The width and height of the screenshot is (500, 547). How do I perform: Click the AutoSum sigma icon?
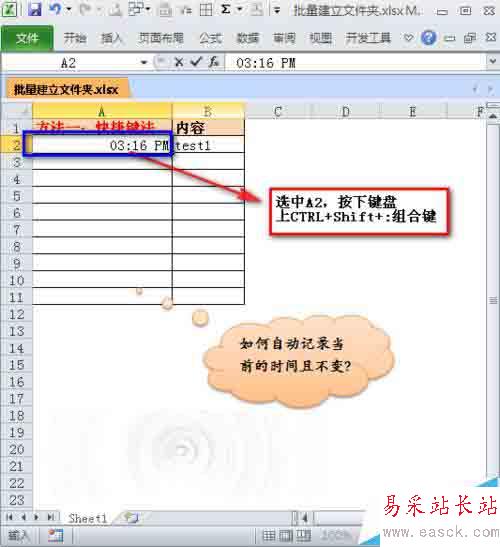pos(226,9)
